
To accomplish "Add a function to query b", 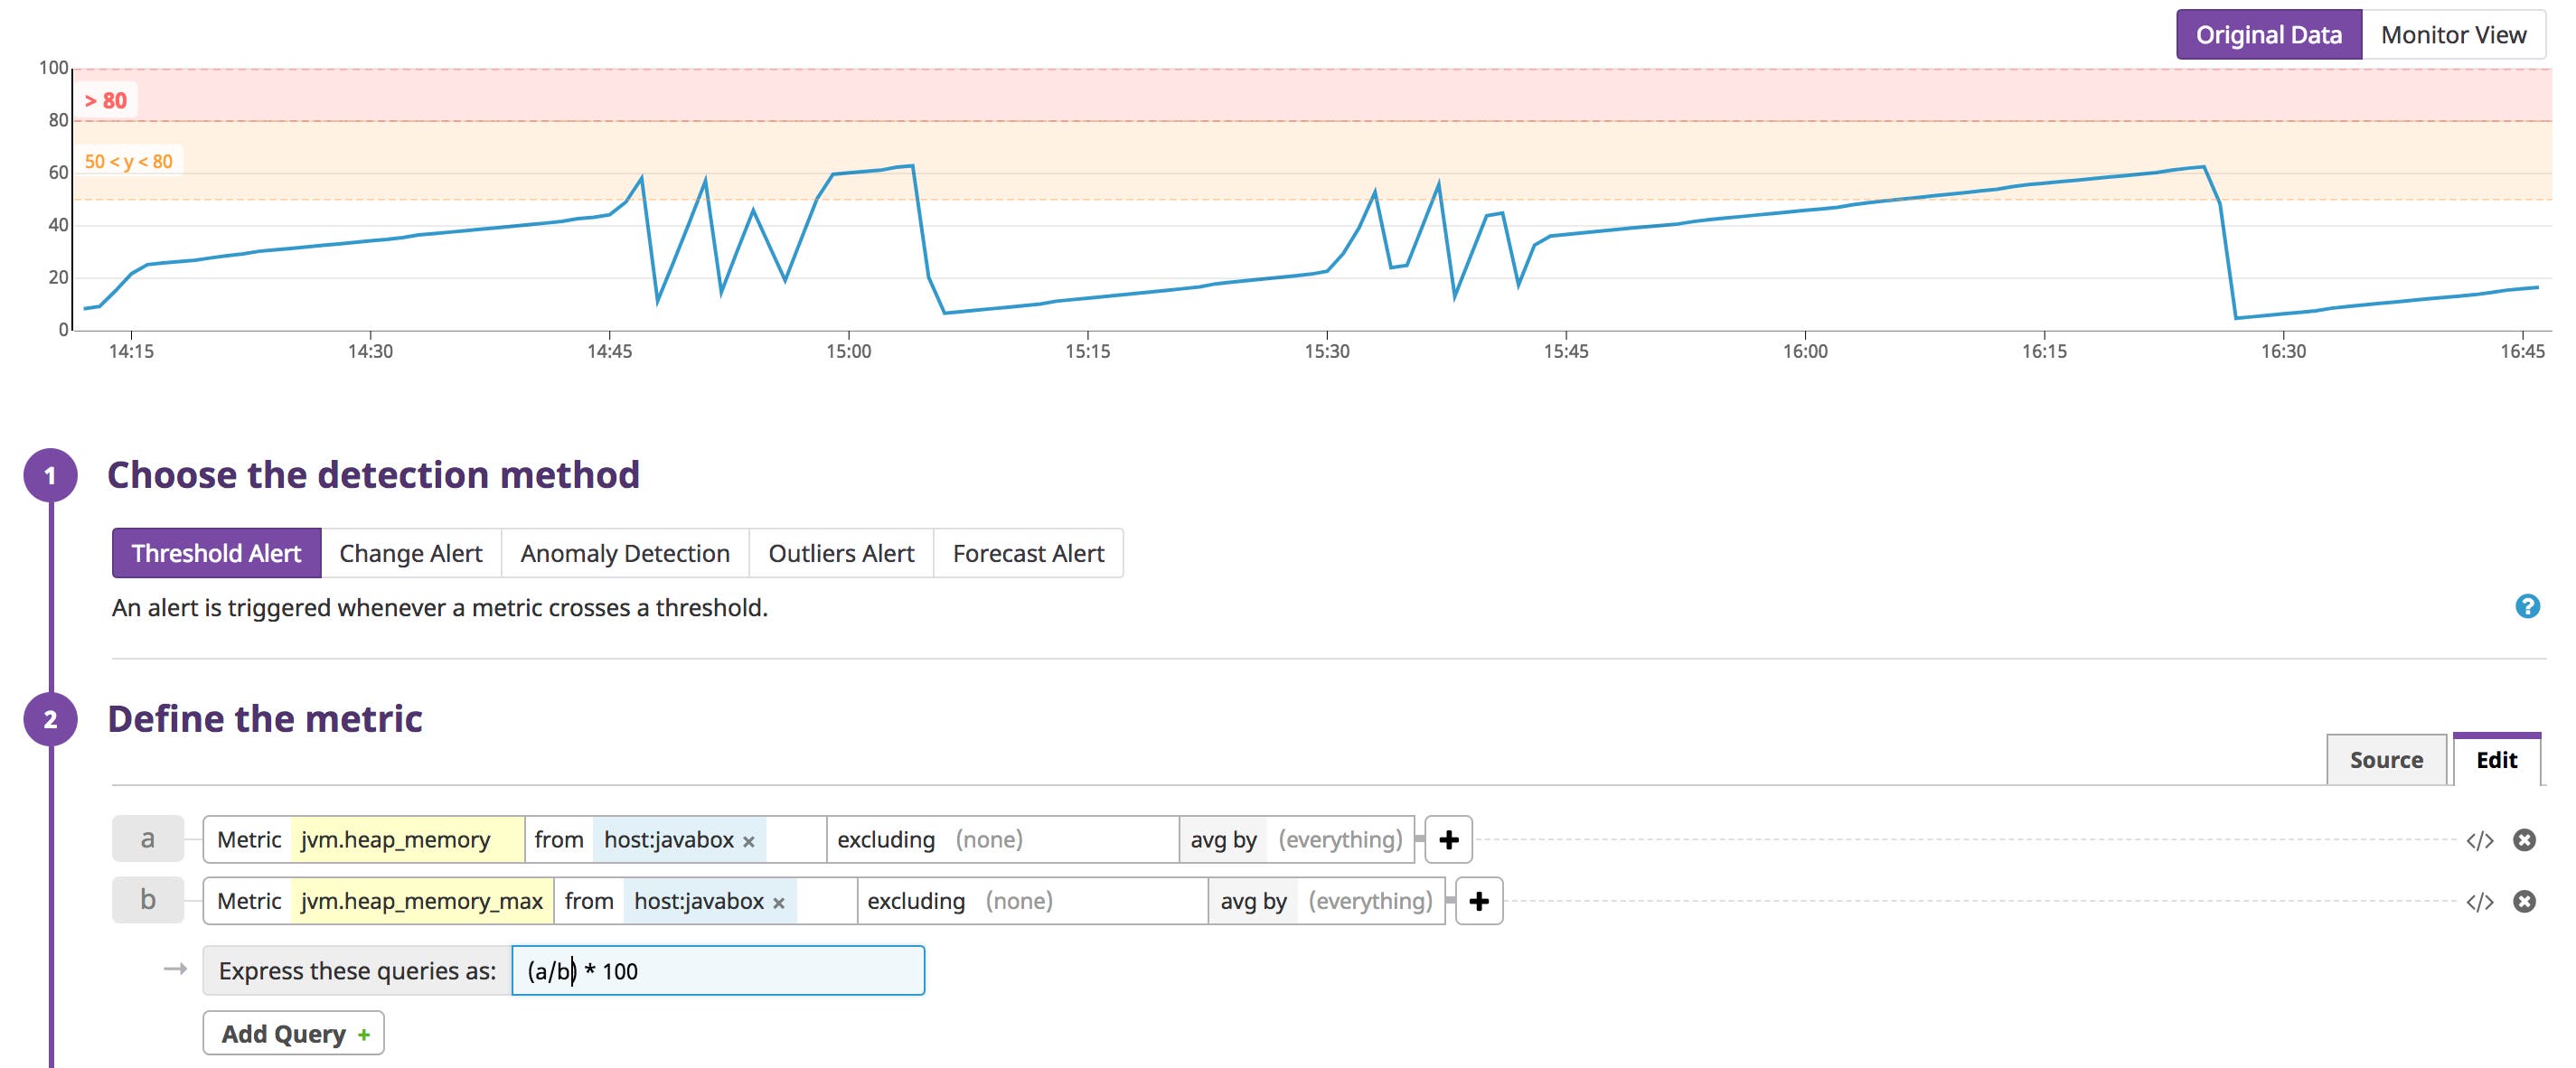I will (x=1479, y=900).
